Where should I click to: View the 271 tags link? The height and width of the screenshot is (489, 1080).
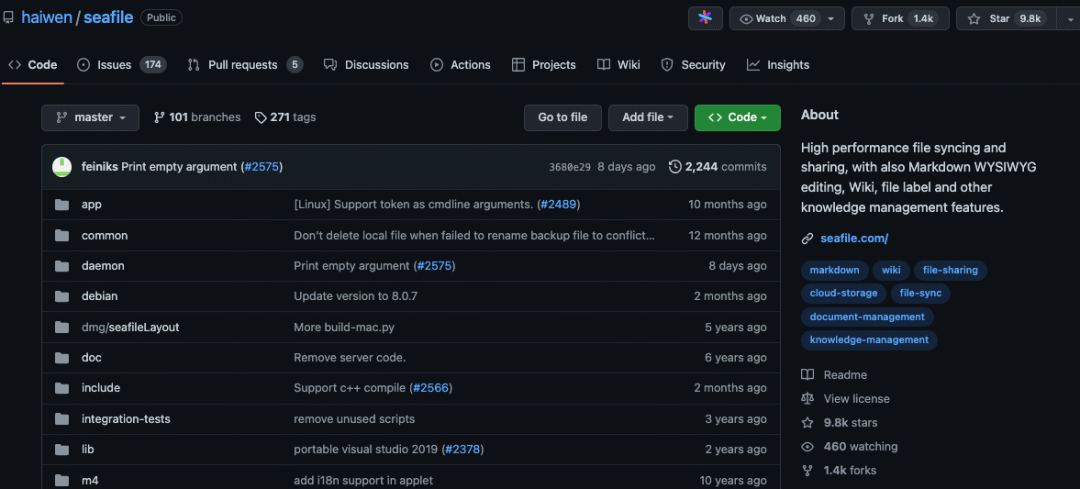tap(285, 118)
